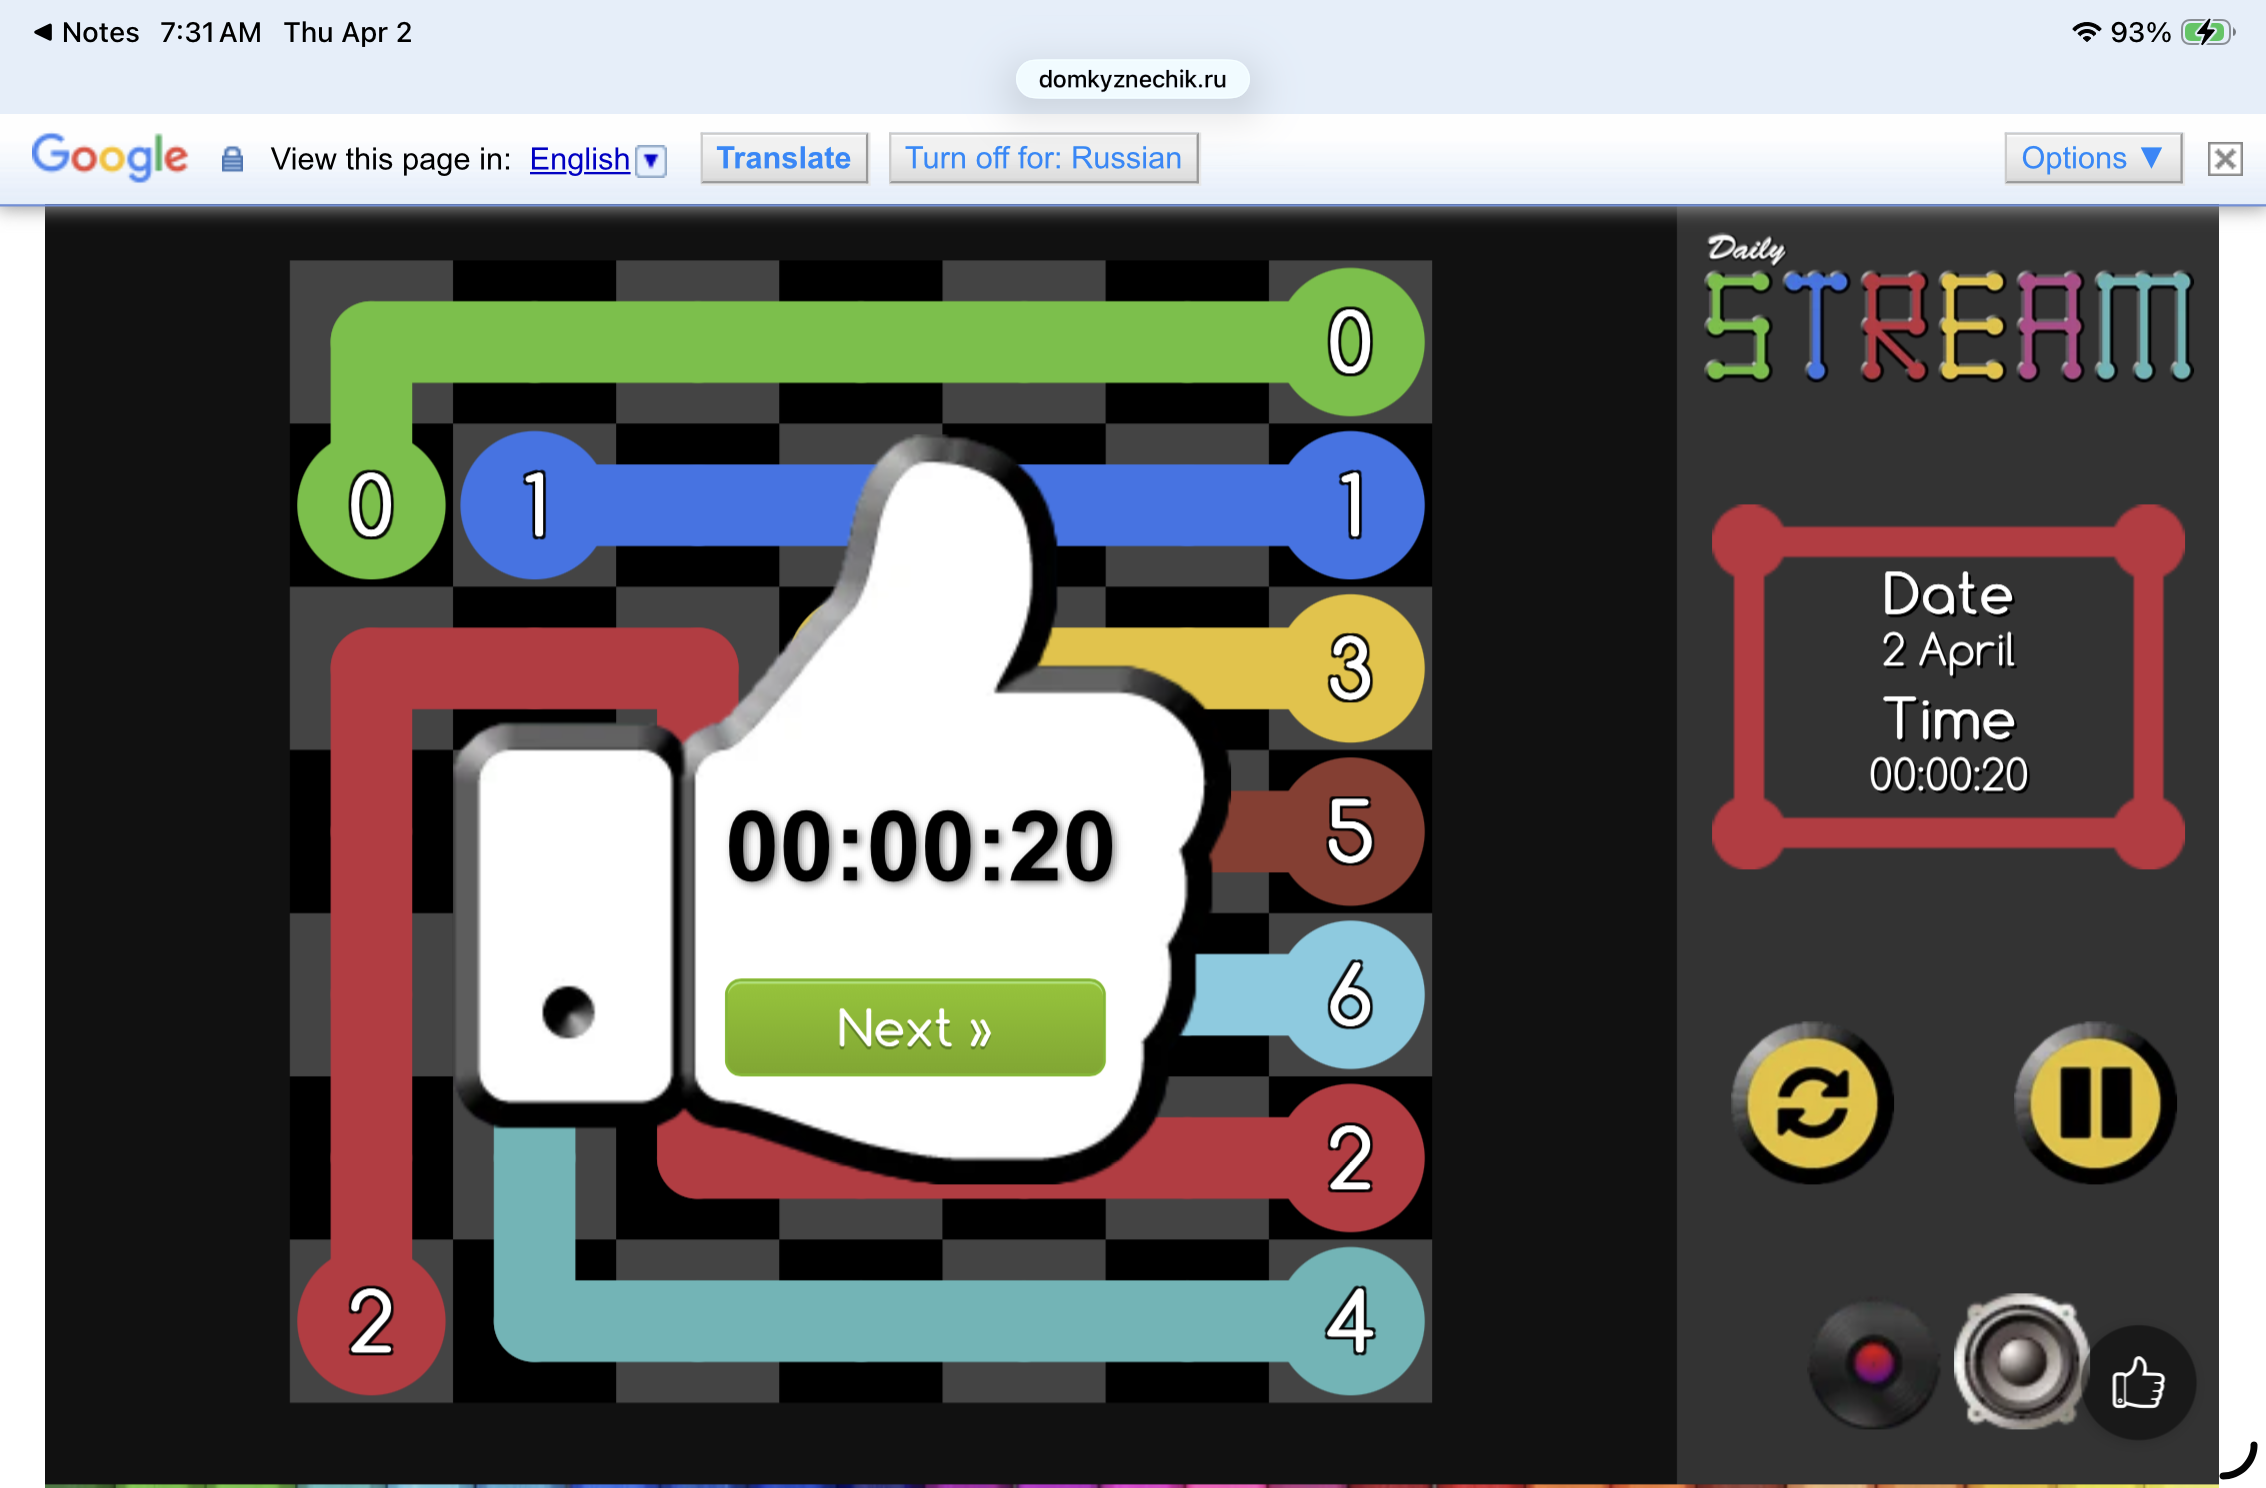The width and height of the screenshot is (2266, 1488).
Task: Toggle music with the vinyl record icon
Action: tap(1872, 1364)
